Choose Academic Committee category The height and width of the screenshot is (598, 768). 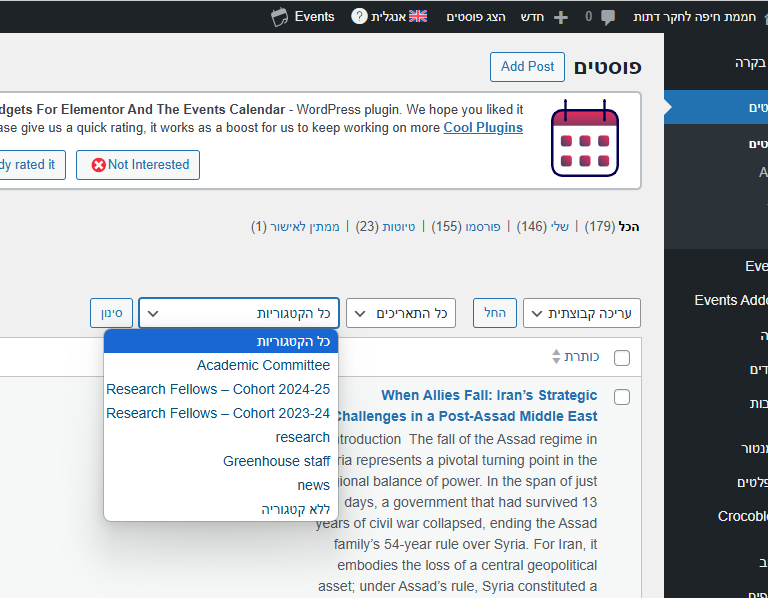(x=221, y=365)
